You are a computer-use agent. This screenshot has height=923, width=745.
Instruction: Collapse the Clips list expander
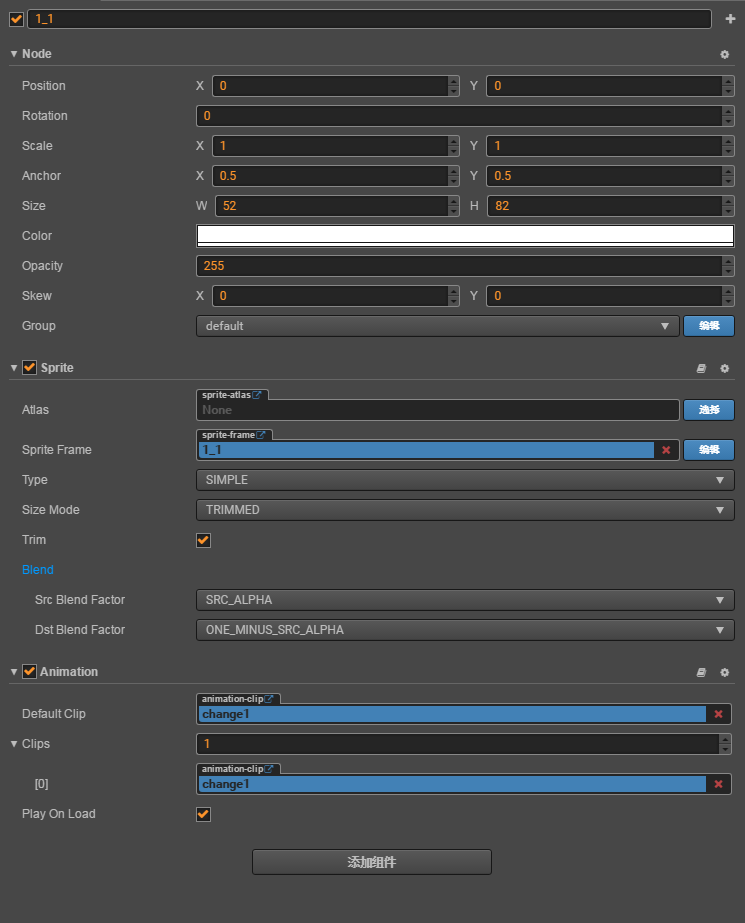[14, 744]
